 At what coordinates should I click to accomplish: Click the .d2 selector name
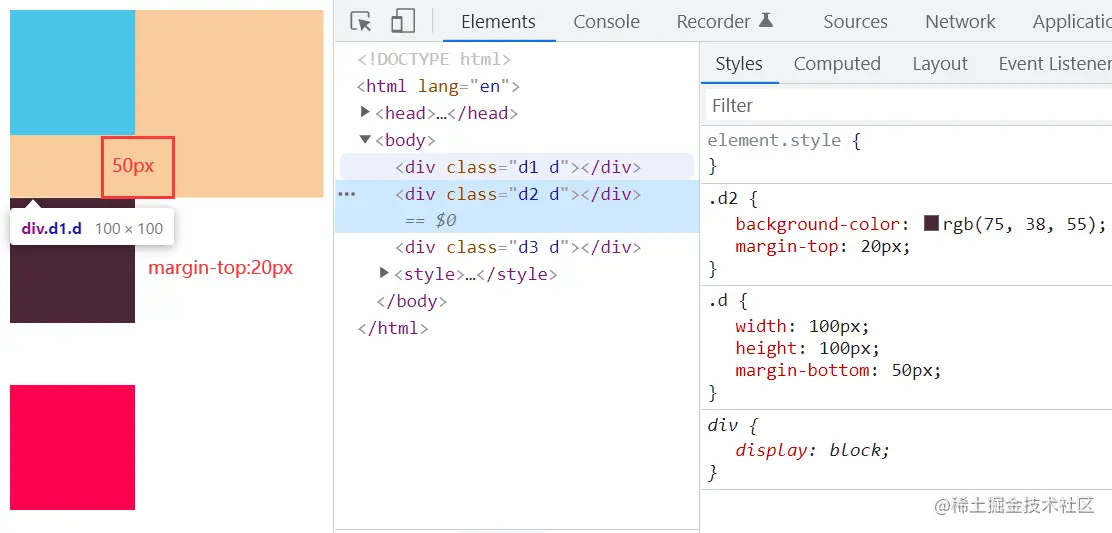(723, 198)
